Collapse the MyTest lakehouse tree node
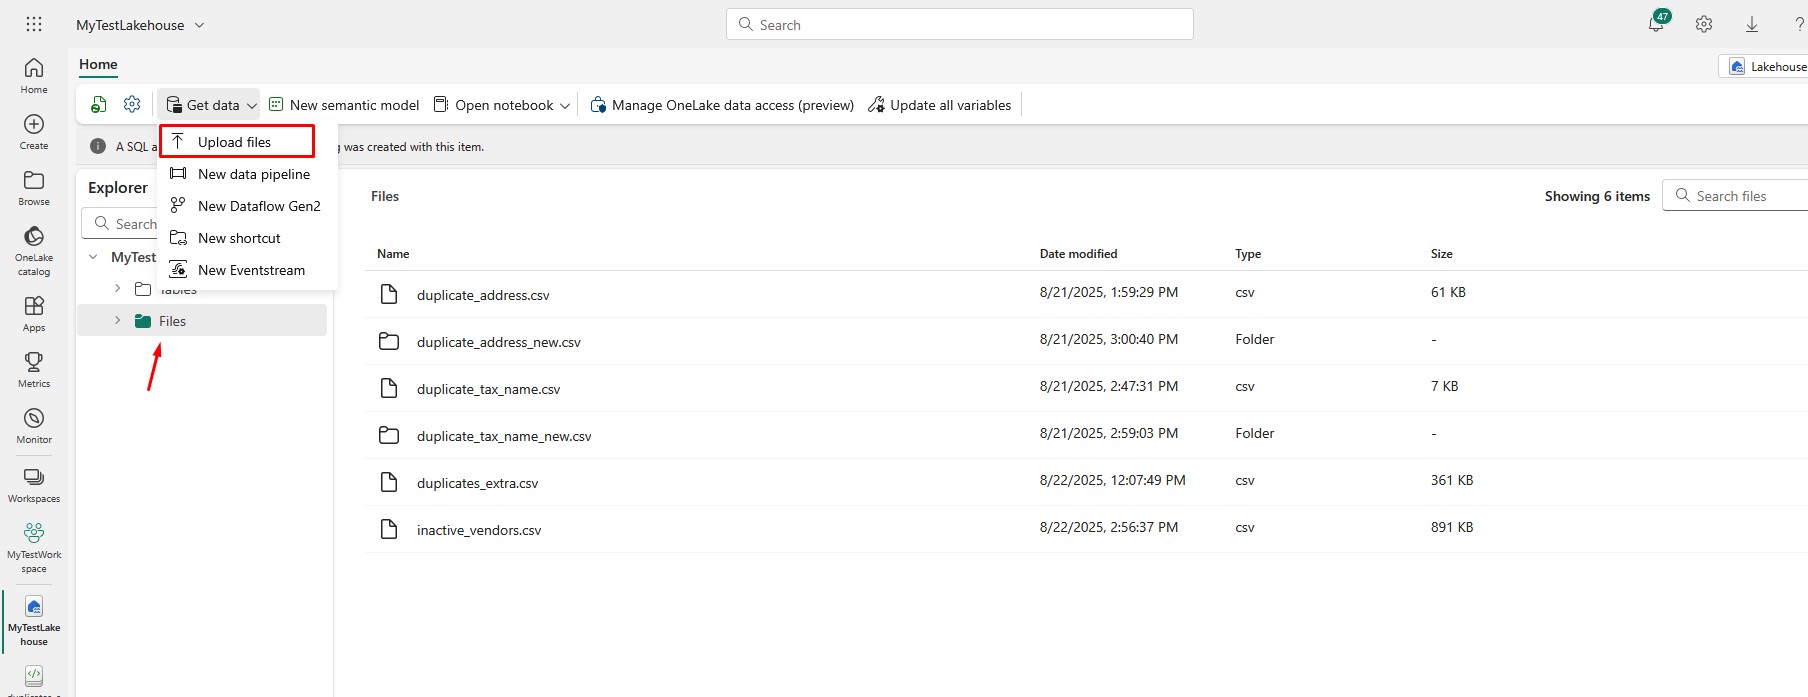The width and height of the screenshot is (1808, 697). pyautogui.click(x=93, y=257)
